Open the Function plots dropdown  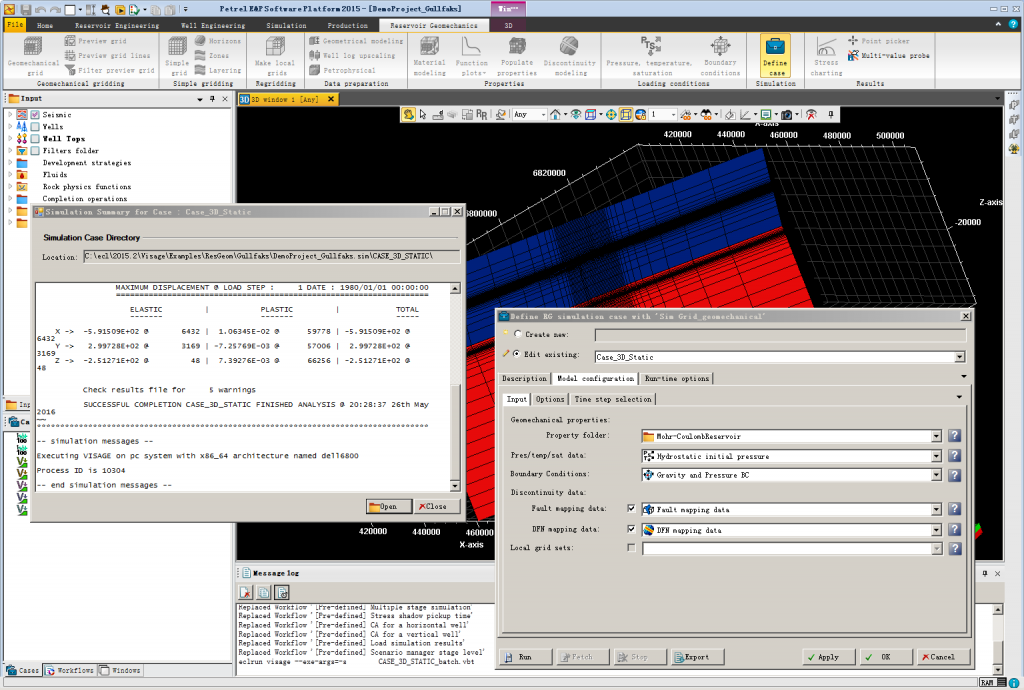click(x=472, y=55)
